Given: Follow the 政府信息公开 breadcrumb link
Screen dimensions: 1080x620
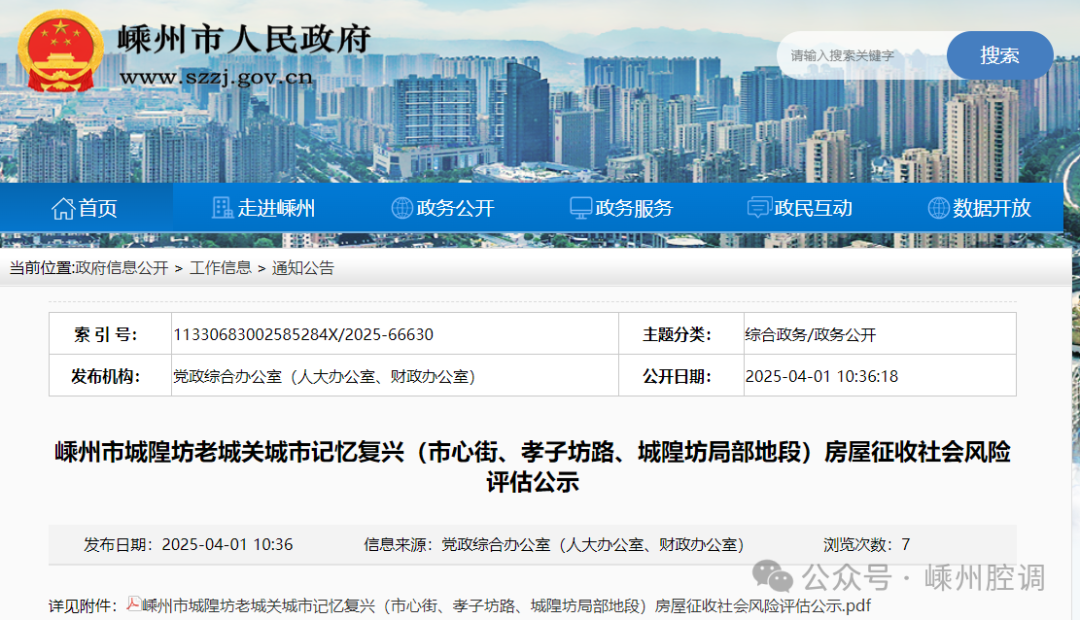Looking at the screenshot, I should click(122, 268).
